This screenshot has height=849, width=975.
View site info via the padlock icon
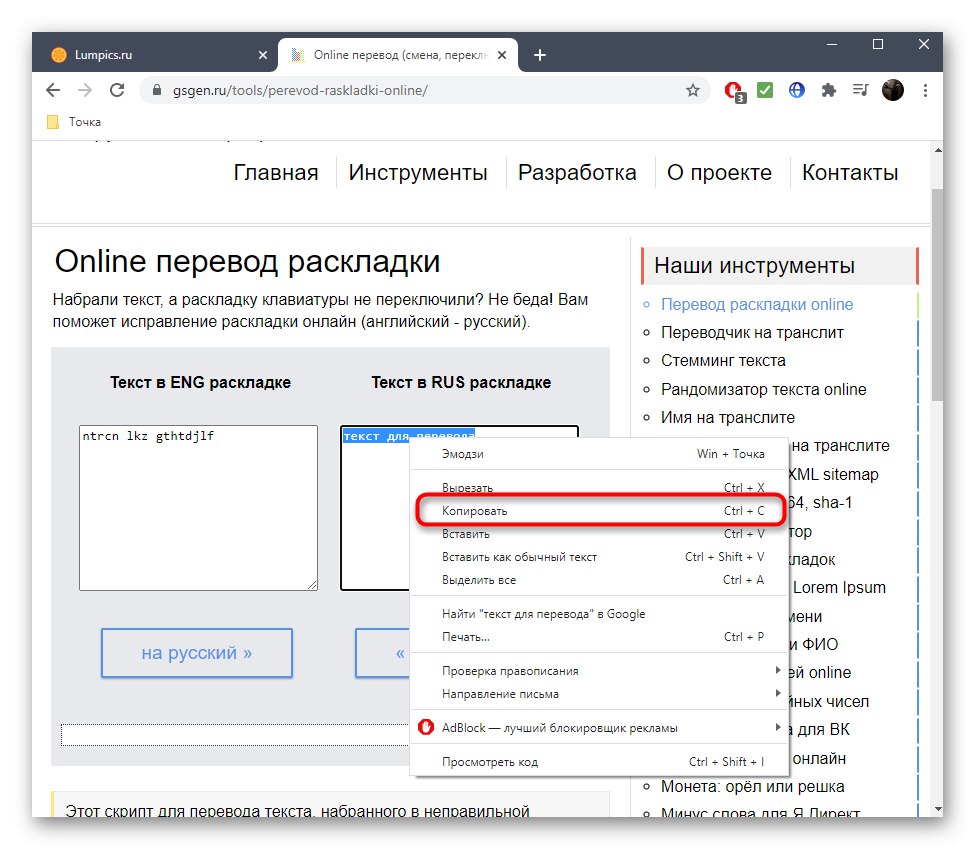(x=157, y=90)
